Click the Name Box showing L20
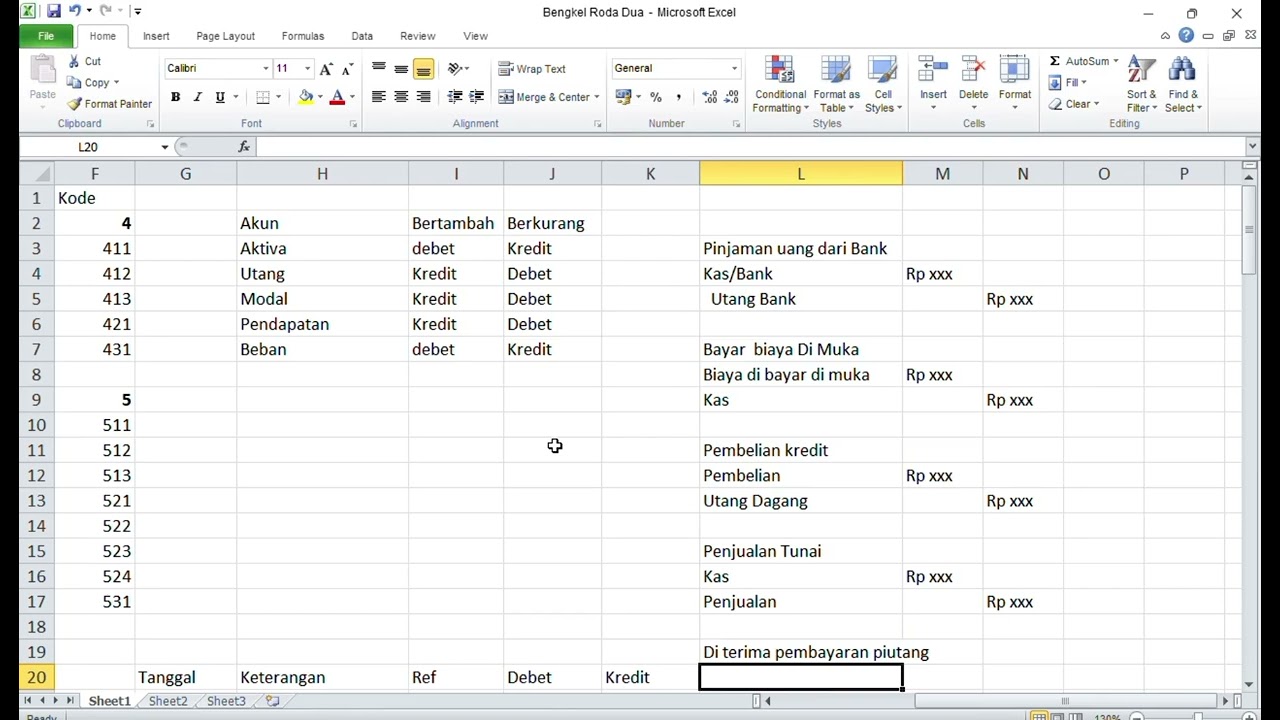Image resolution: width=1280 pixels, height=720 pixels. pyautogui.click(x=88, y=147)
